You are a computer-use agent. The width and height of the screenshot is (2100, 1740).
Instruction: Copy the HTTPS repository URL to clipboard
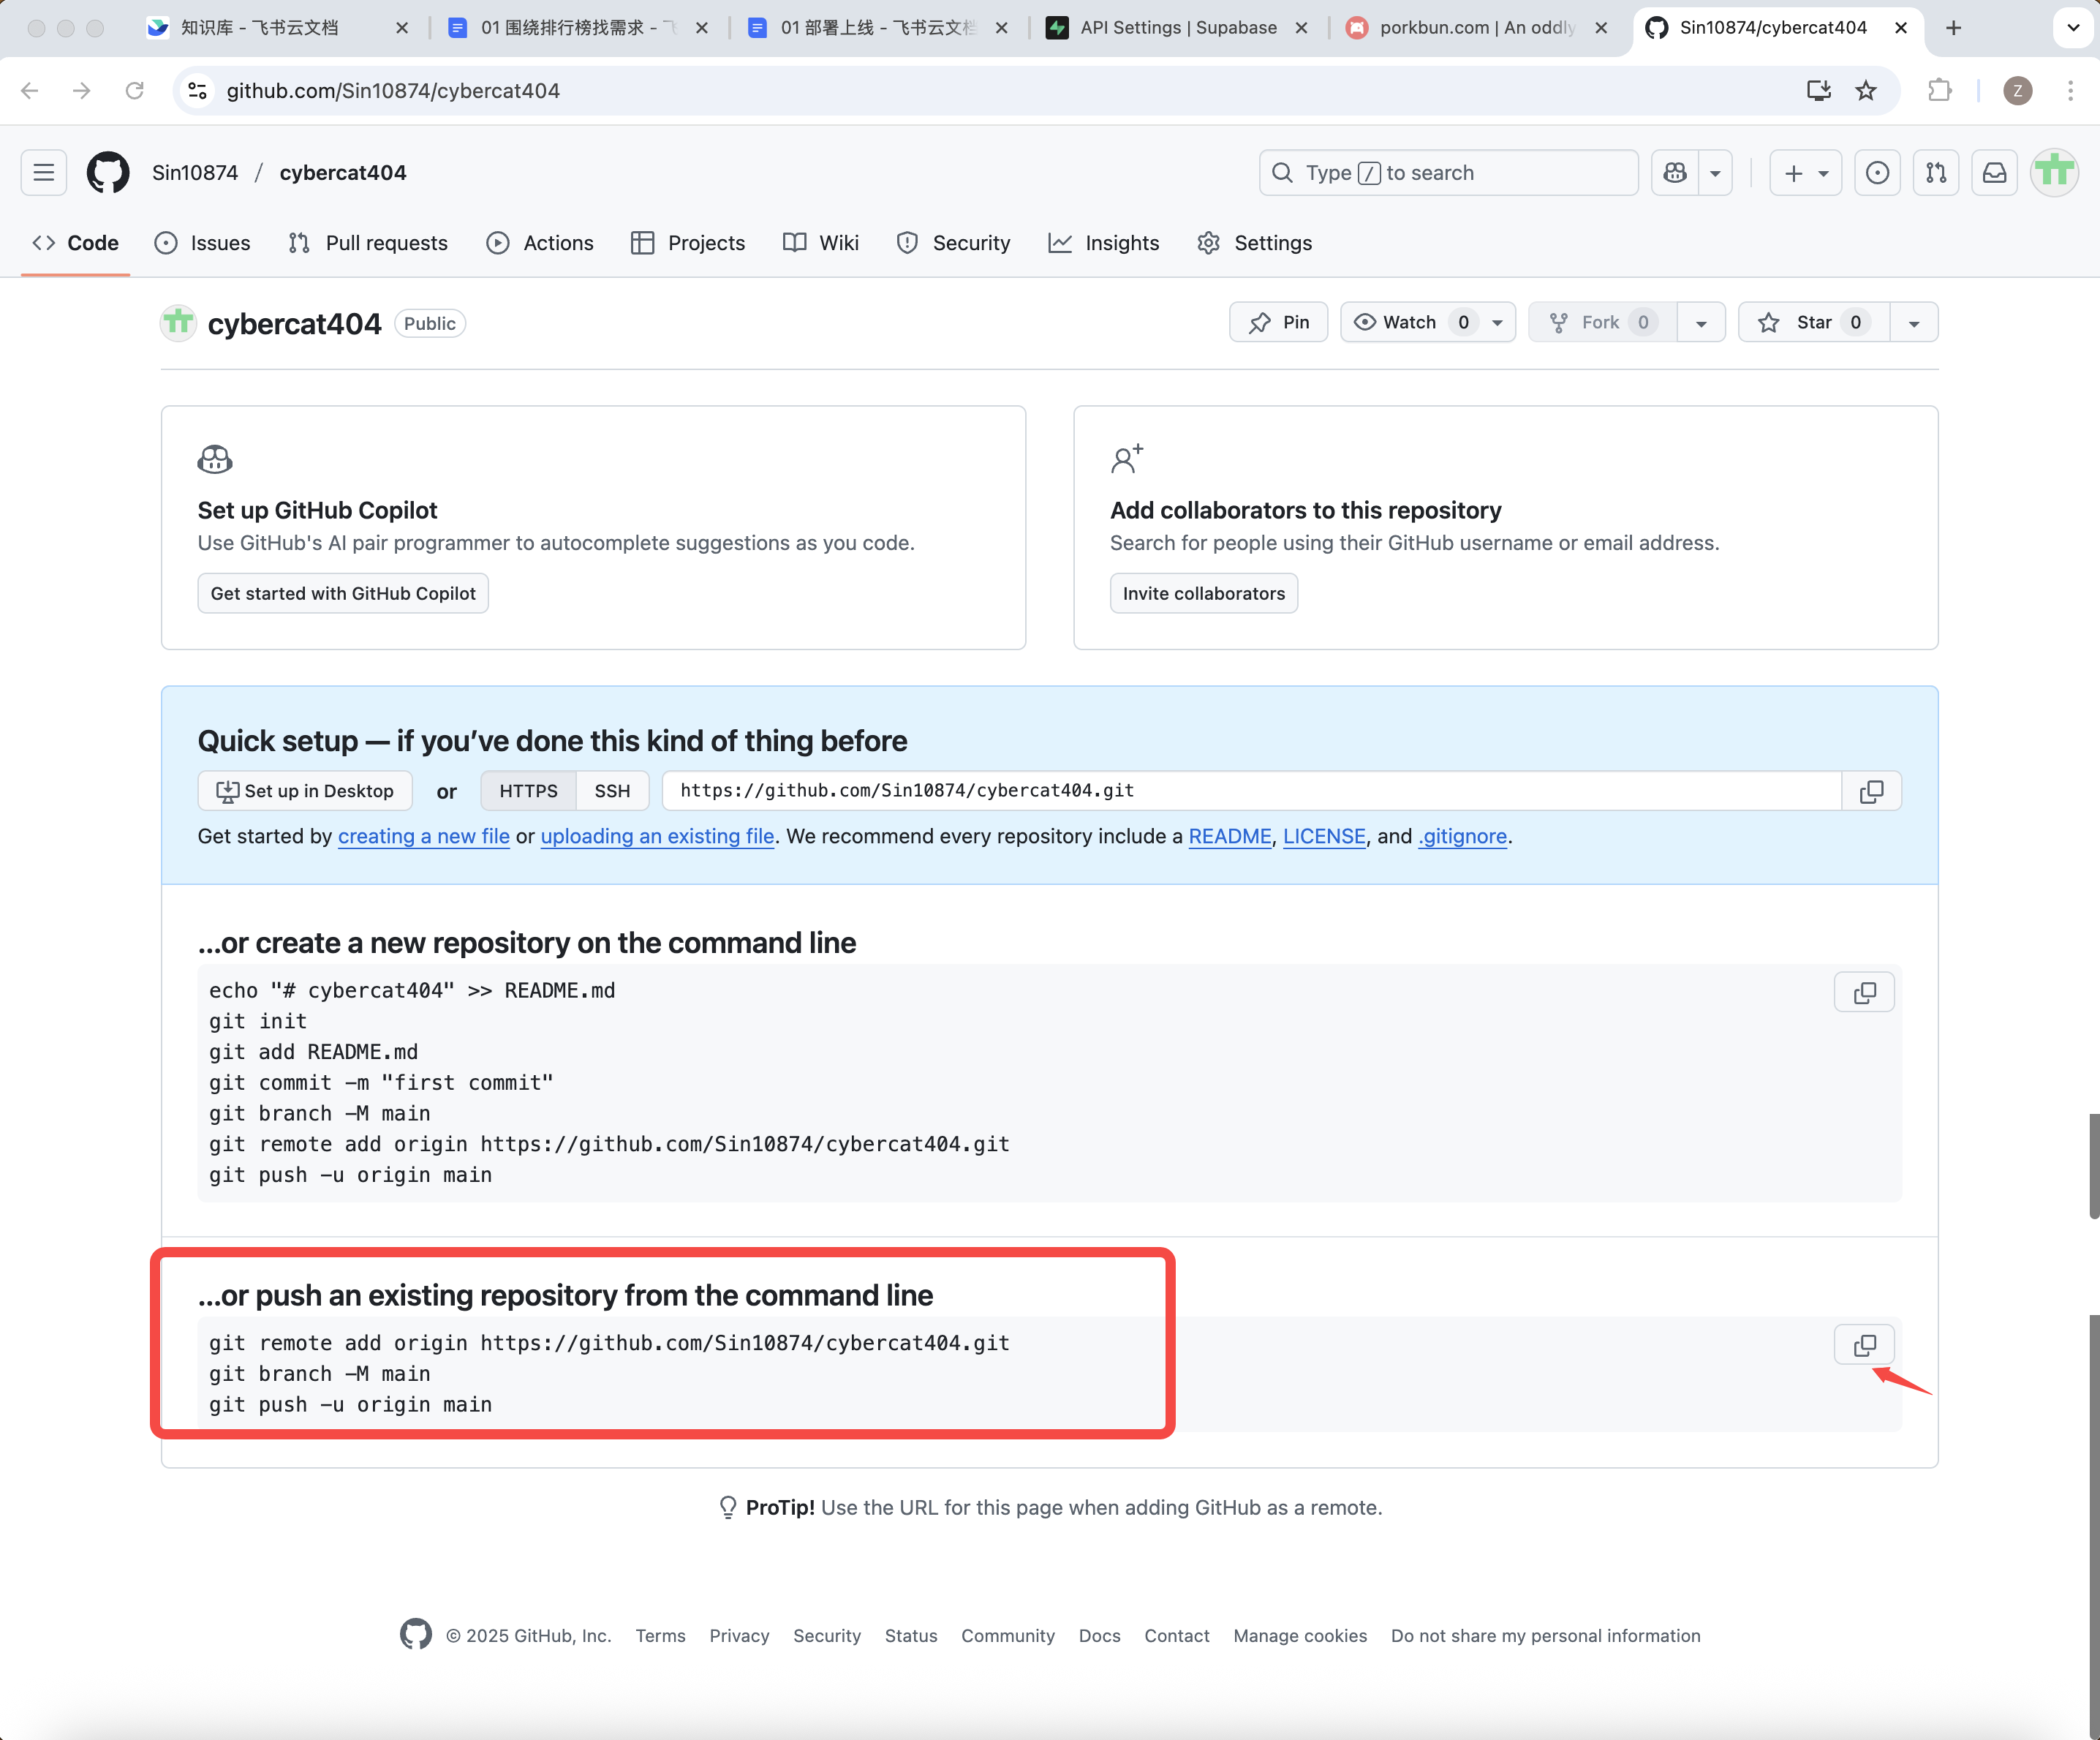pos(1872,791)
